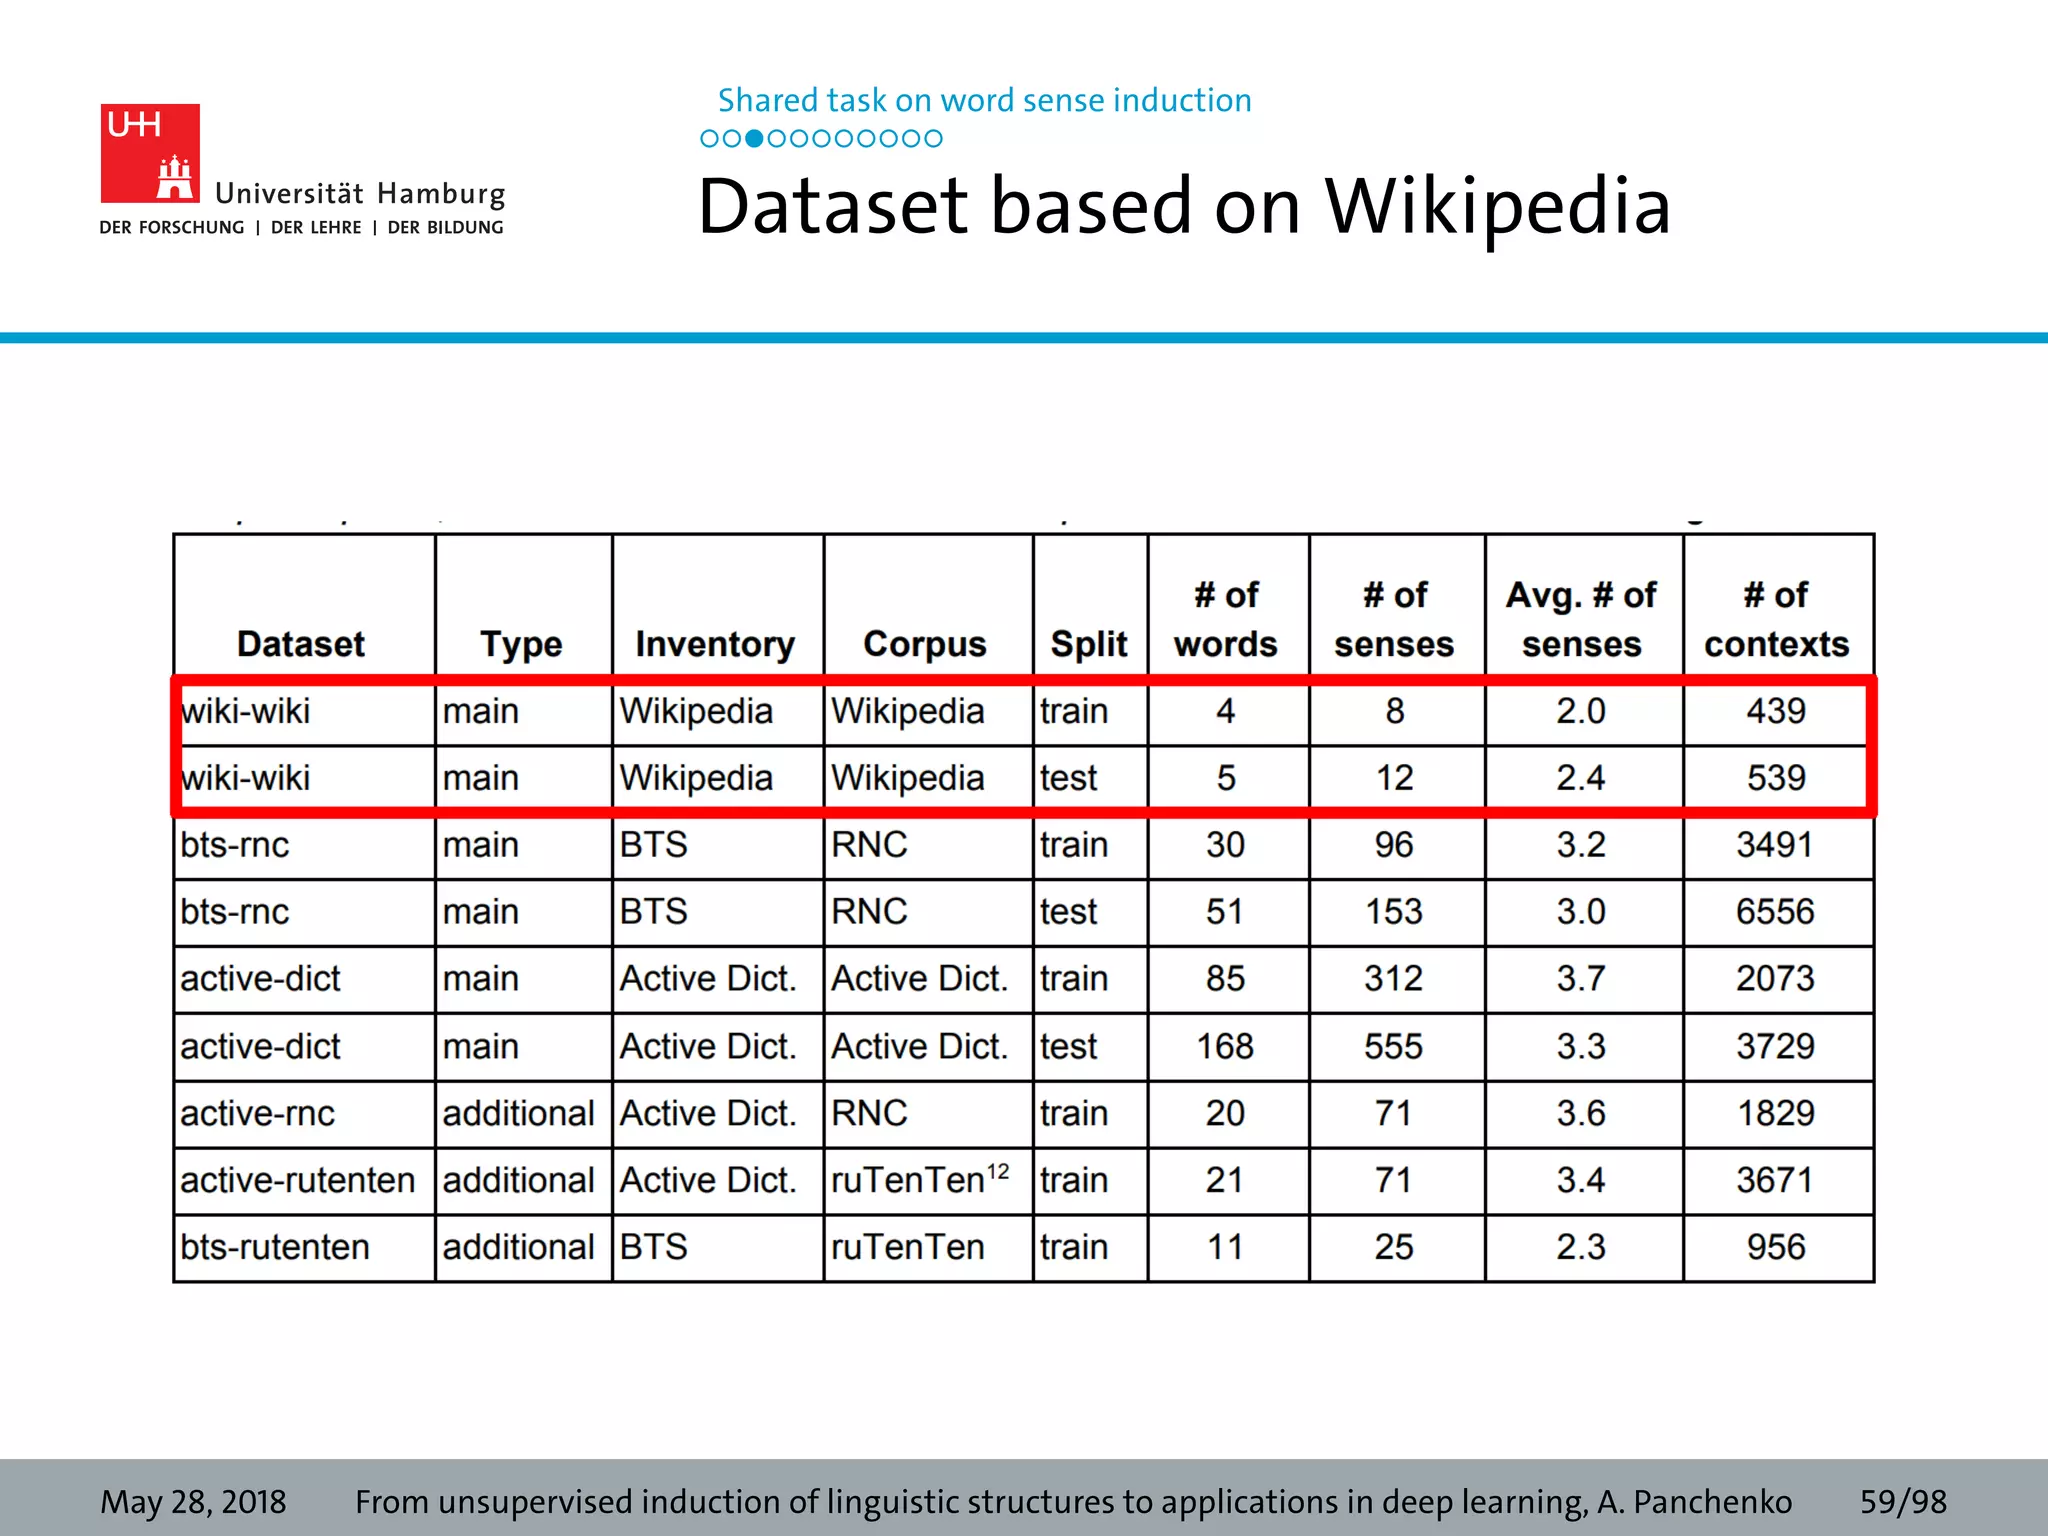Click the last navigation circle in the row
Viewport: 2048px width, 1536px height.
(933, 138)
